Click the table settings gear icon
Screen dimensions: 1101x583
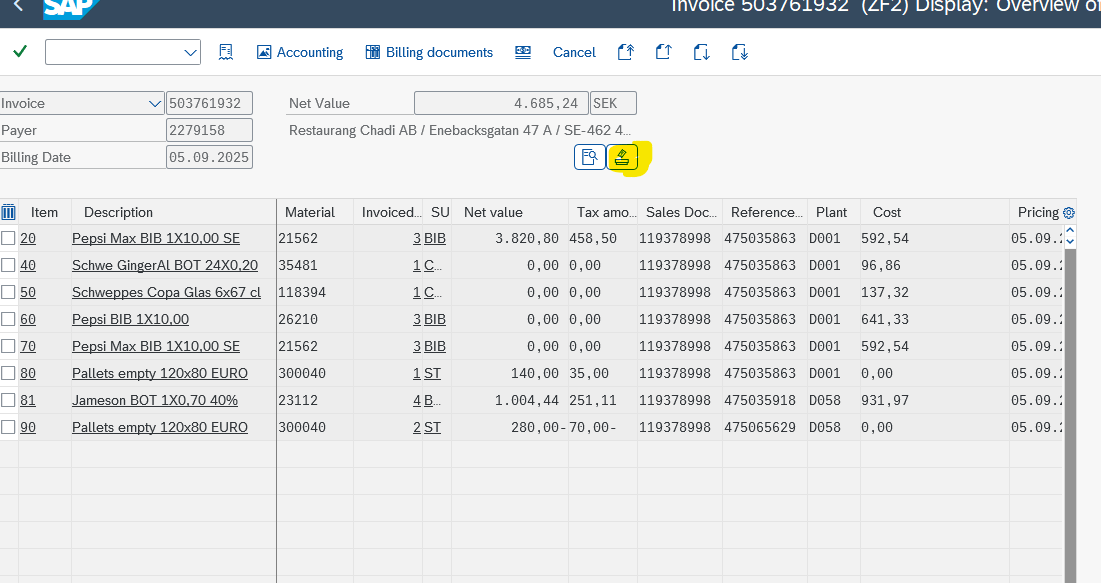1069,212
